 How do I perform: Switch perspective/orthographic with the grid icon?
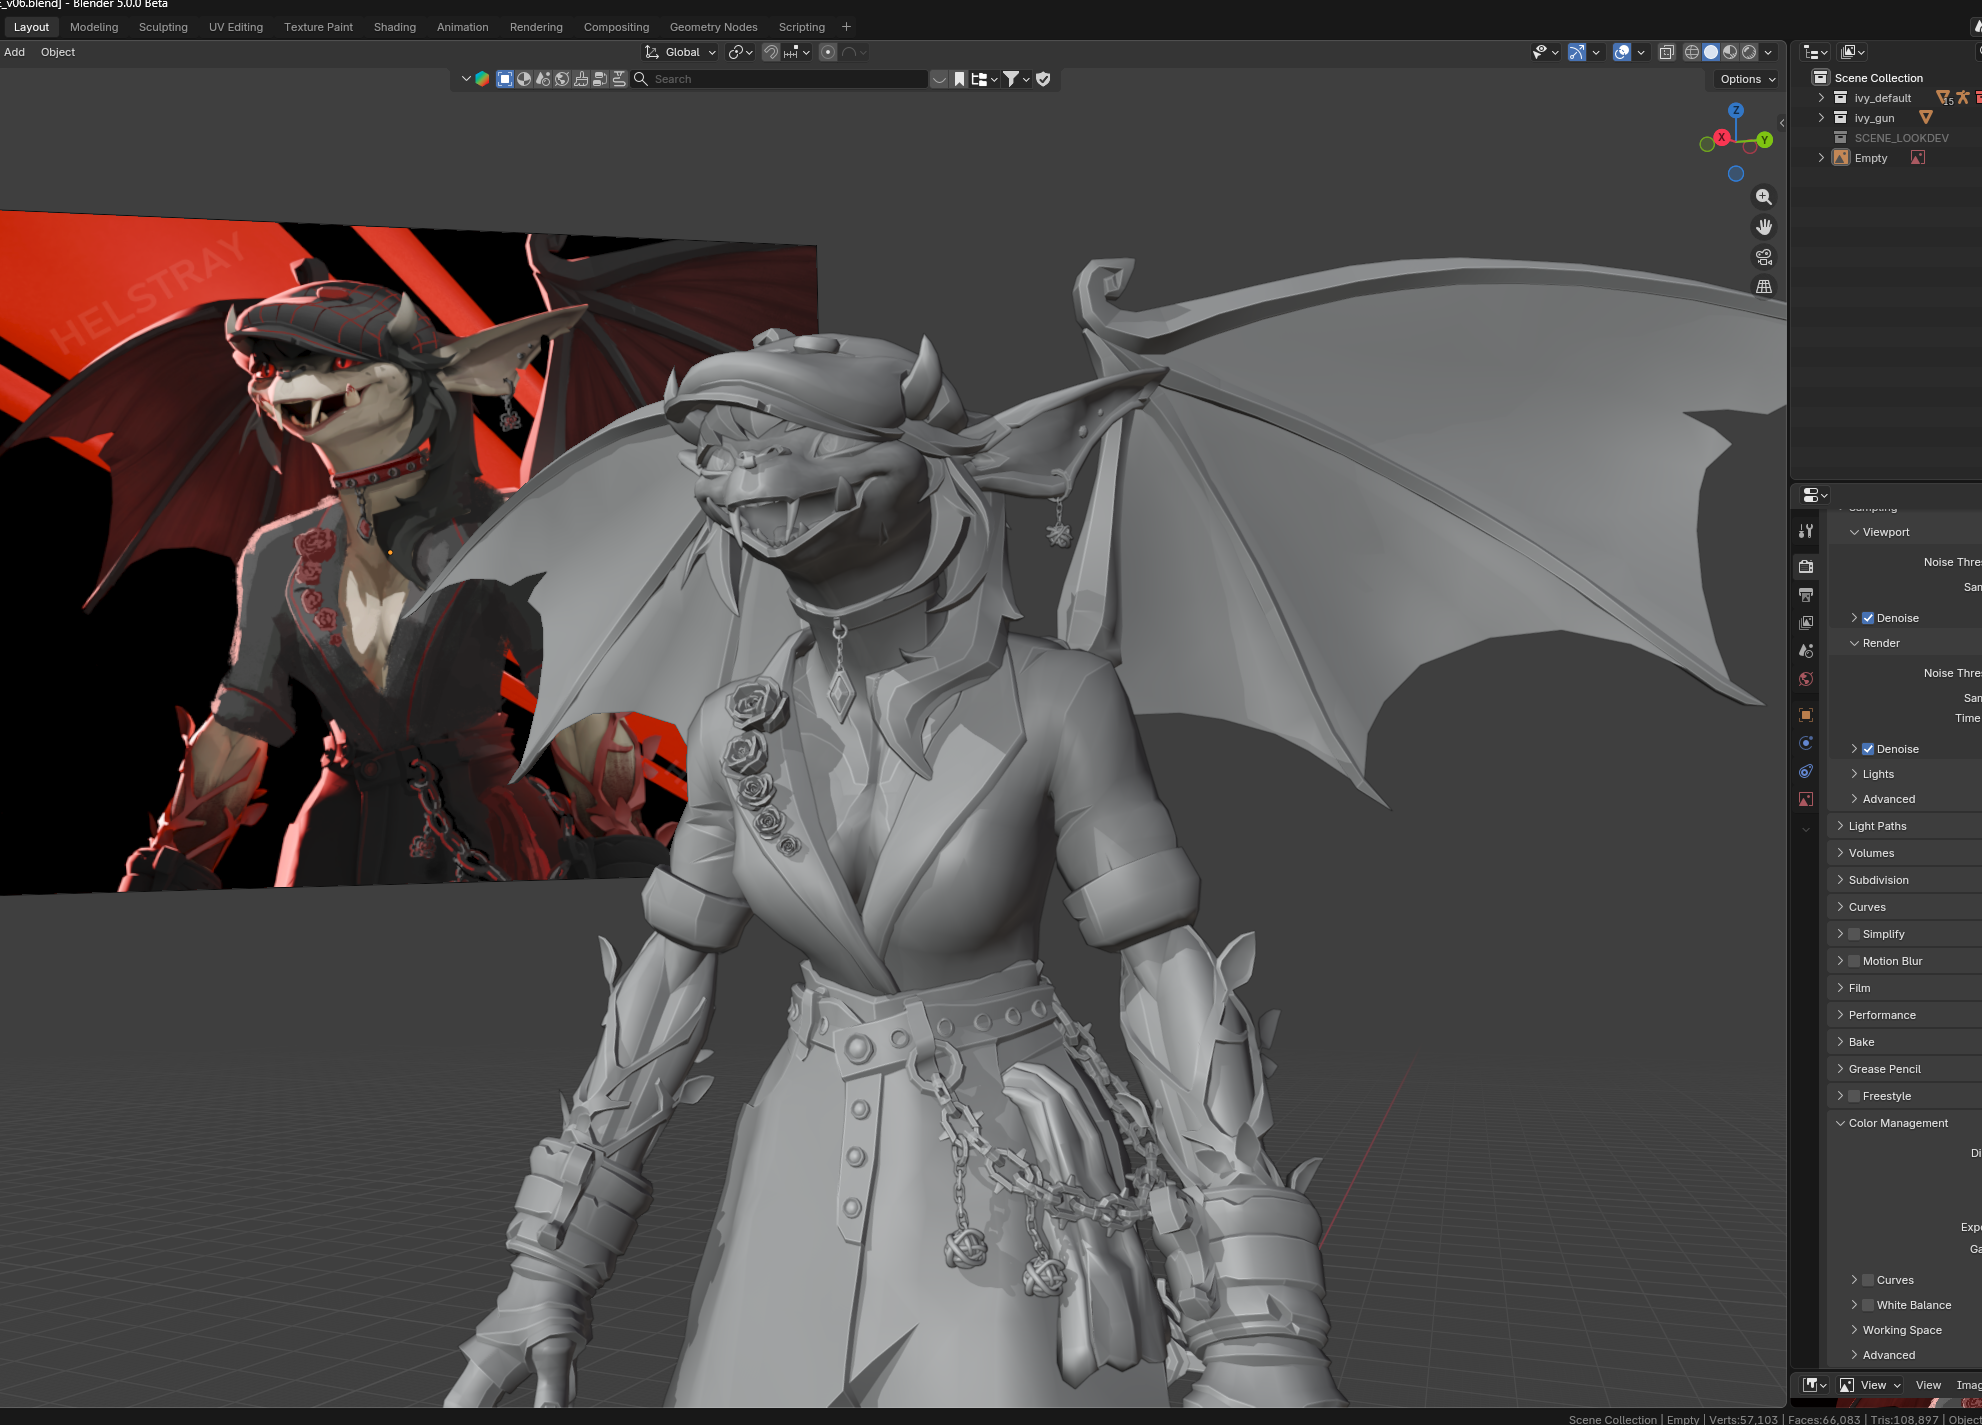pos(1764,287)
